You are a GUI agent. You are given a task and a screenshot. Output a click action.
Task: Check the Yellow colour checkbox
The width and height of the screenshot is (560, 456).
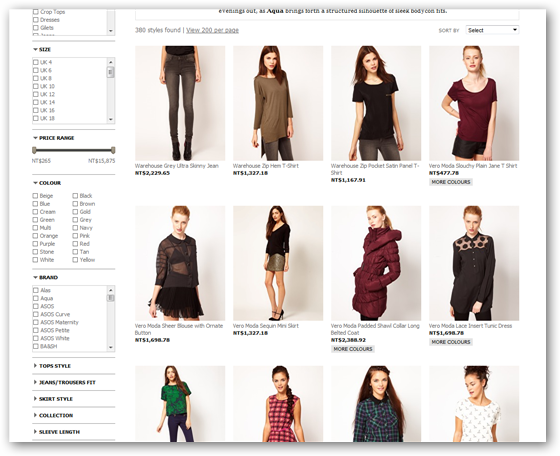(x=75, y=260)
